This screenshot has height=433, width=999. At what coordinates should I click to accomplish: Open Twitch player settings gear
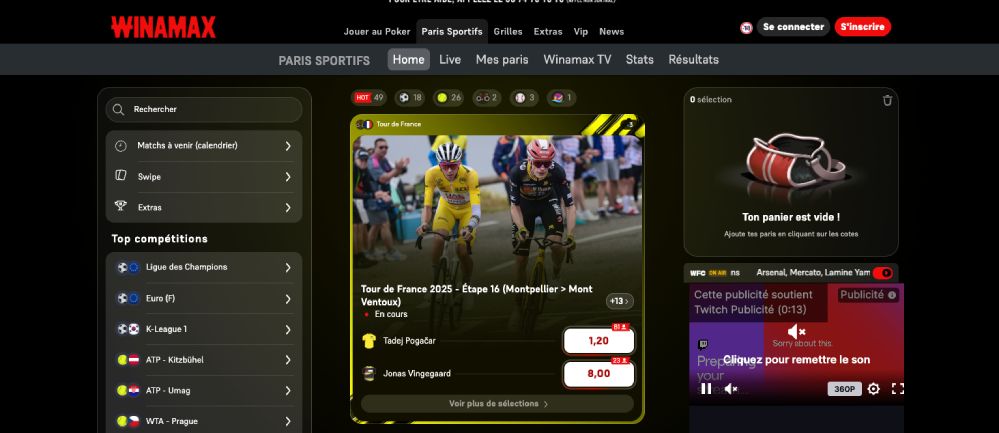click(x=873, y=388)
